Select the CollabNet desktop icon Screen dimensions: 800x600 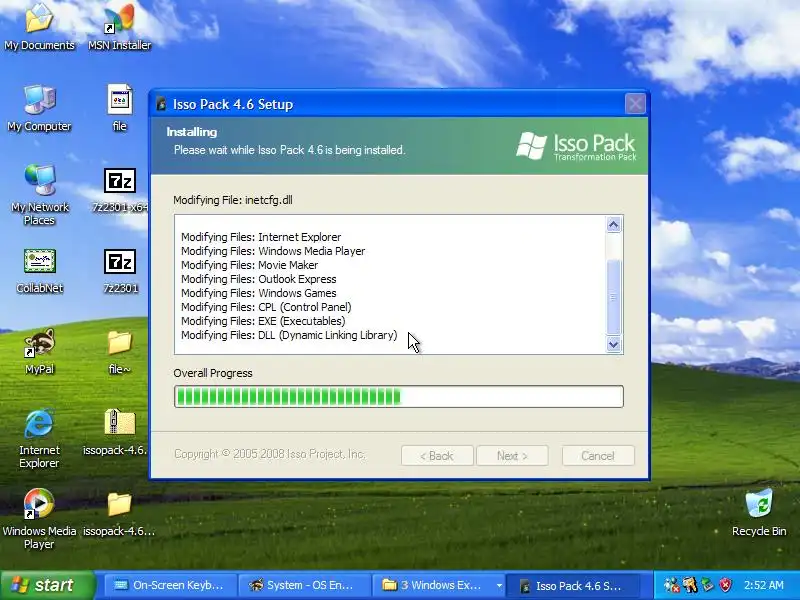tap(39, 270)
